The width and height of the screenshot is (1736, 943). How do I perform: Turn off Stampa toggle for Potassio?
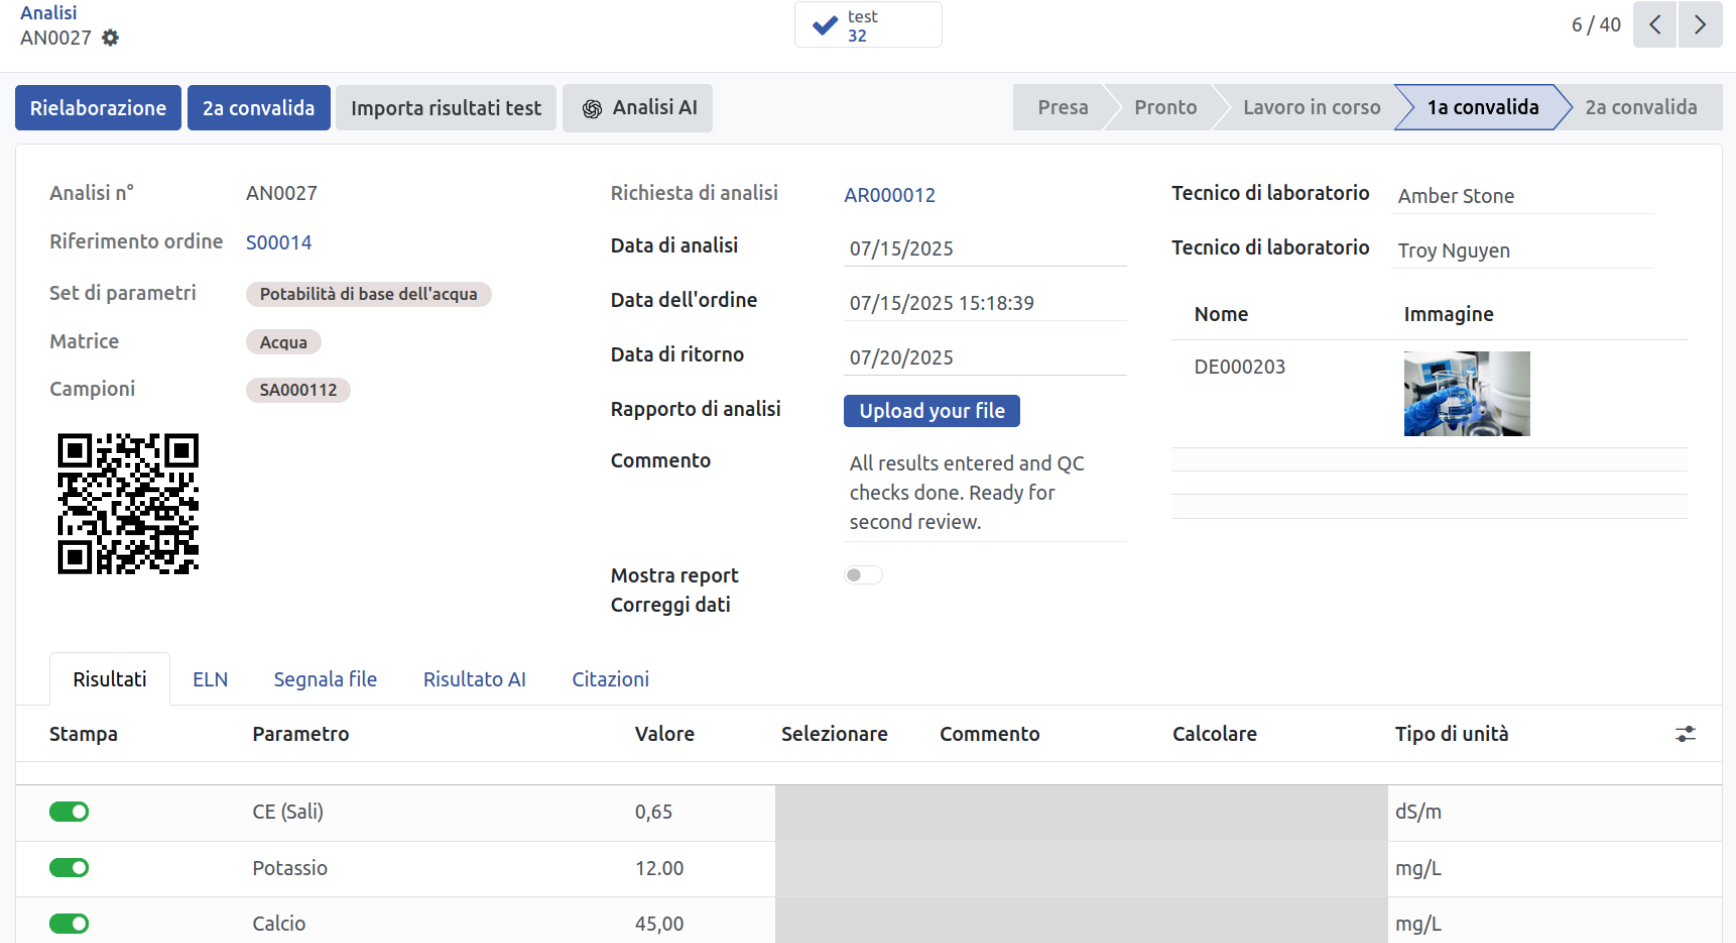[x=69, y=868]
